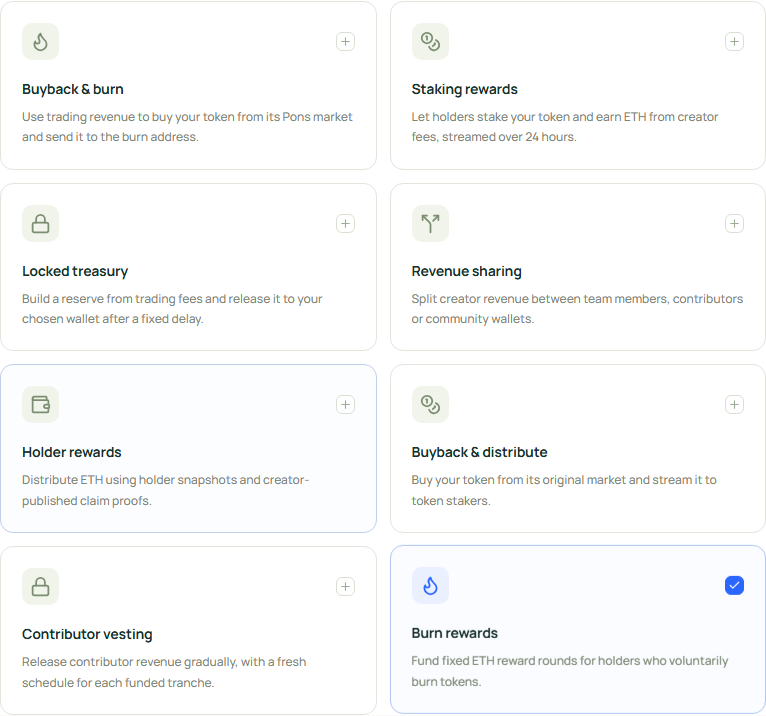Click the coins icon on Buyback & distribute card
This screenshot has height=716, width=766.
pos(430,404)
